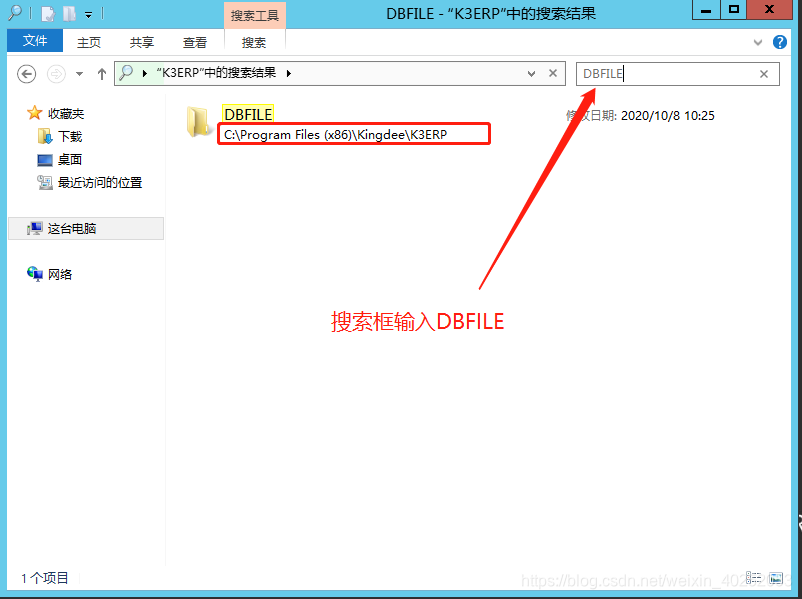Screen dimensions: 802x599
Task: Select the 搜索工具 contextual tab header
Action: 255,15
